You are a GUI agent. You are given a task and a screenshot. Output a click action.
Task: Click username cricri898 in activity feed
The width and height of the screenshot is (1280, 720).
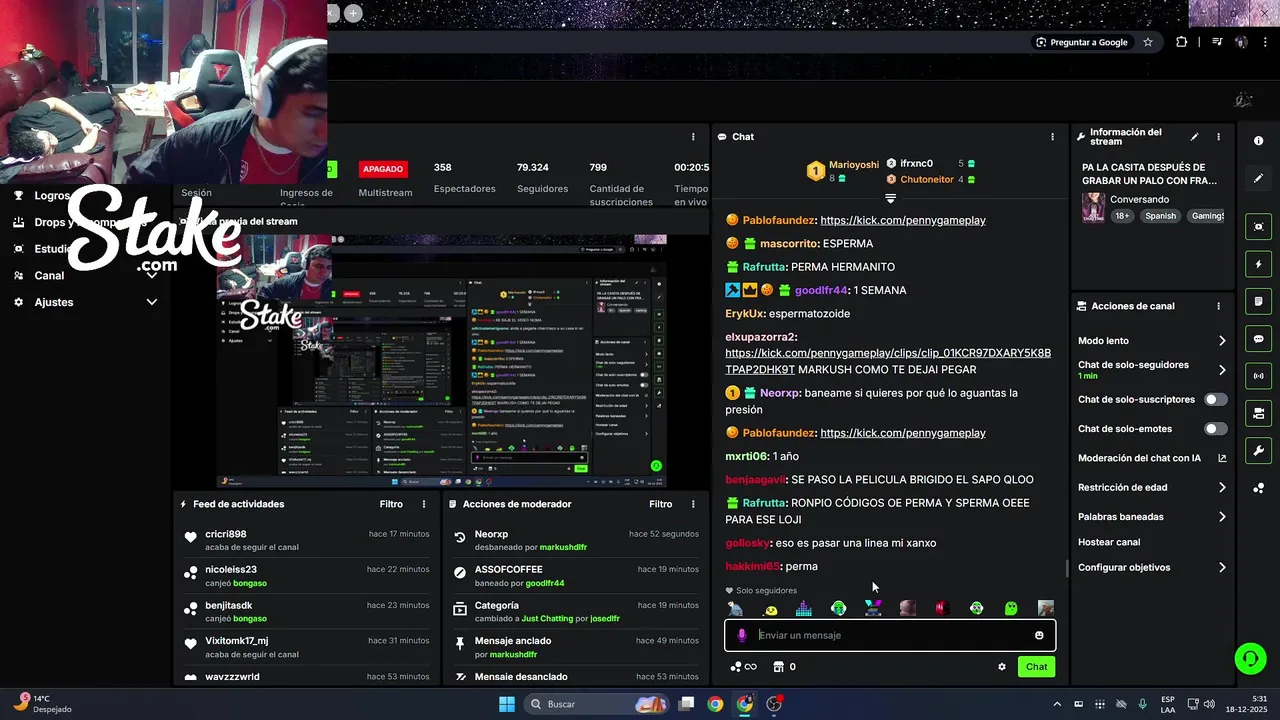tap(225, 534)
